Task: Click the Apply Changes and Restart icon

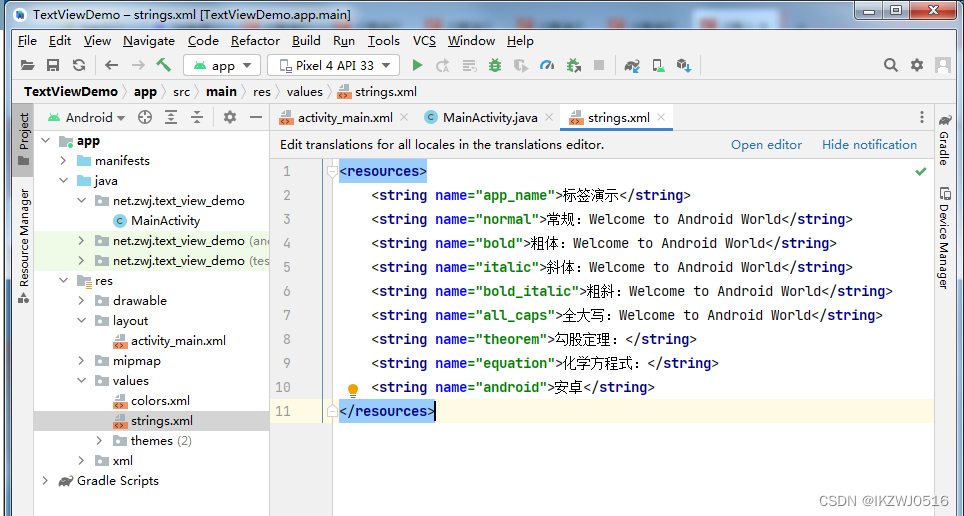Action: [x=443, y=65]
